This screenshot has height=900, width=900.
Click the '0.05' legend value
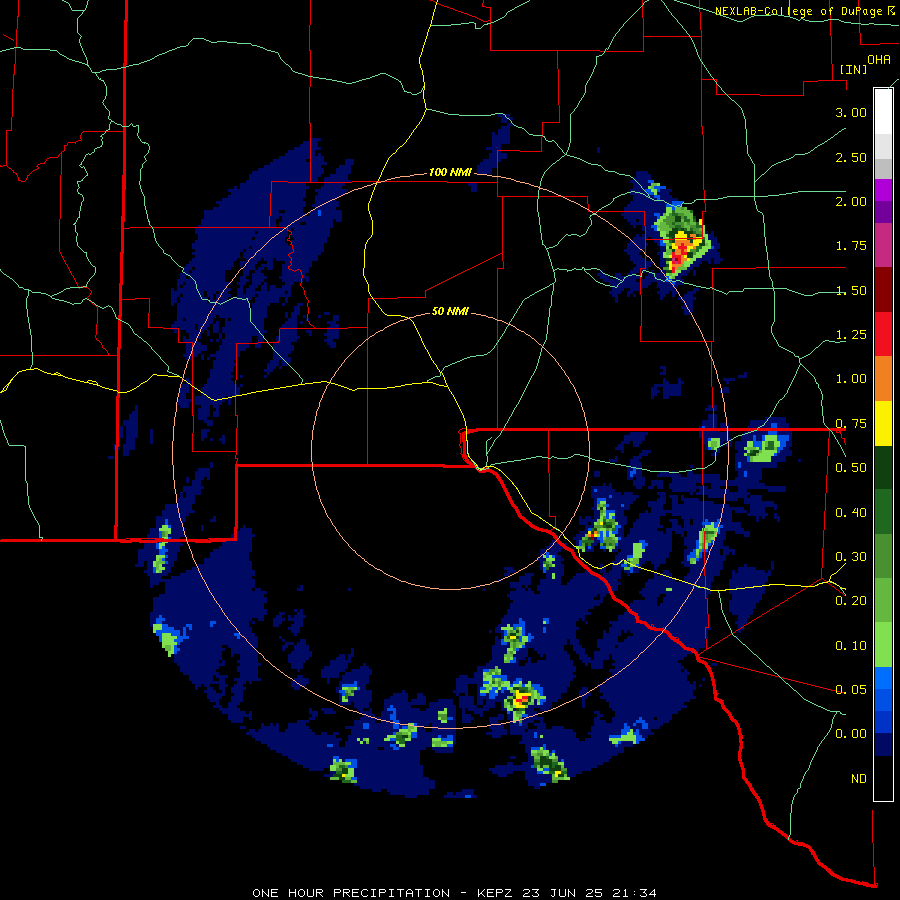click(851, 689)
